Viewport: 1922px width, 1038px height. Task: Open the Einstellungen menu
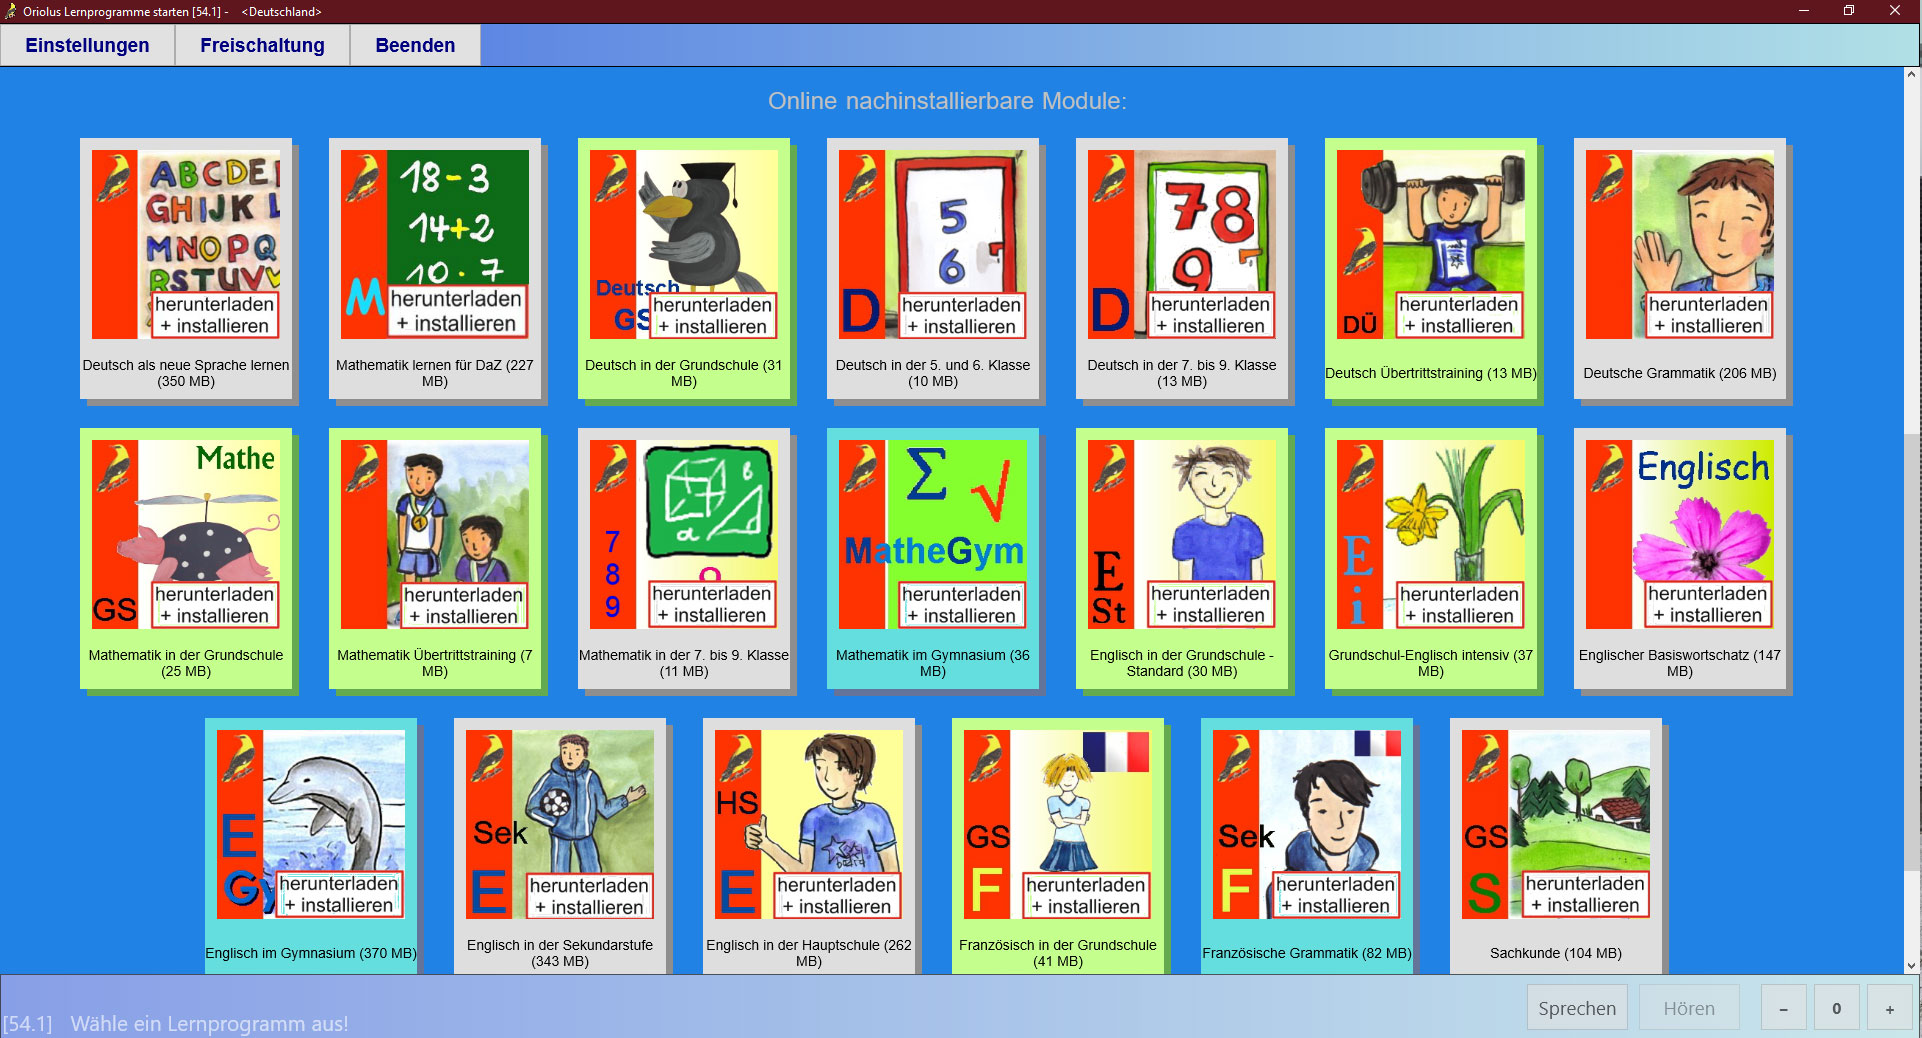87,45
